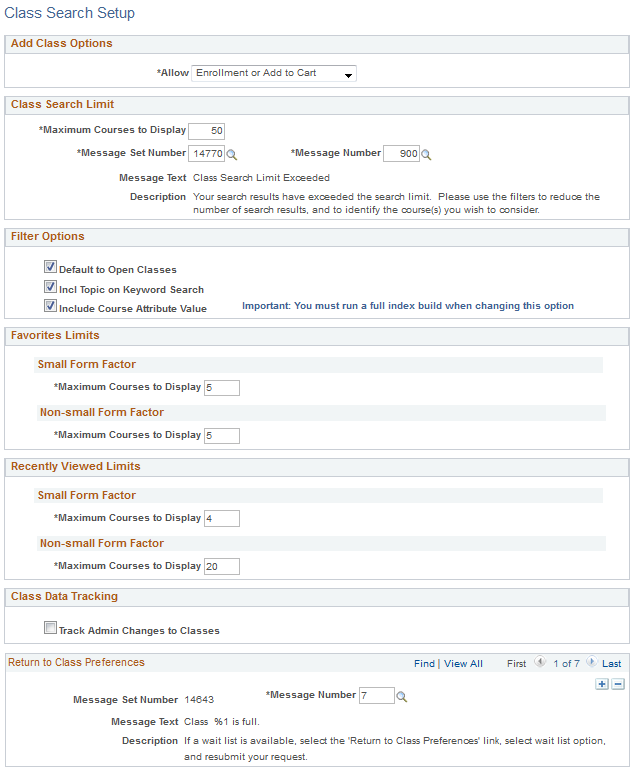Click 'Class %1 is full.' message text
The width and height of the screenshot is (635, 772).
(x=222, y=722)
